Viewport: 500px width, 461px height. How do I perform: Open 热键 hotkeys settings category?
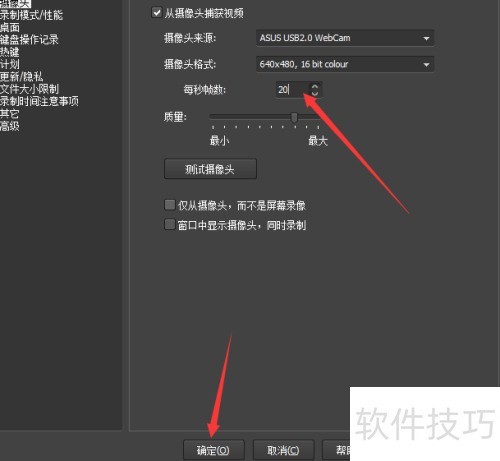pyautogui.click(x=10, y=52)
